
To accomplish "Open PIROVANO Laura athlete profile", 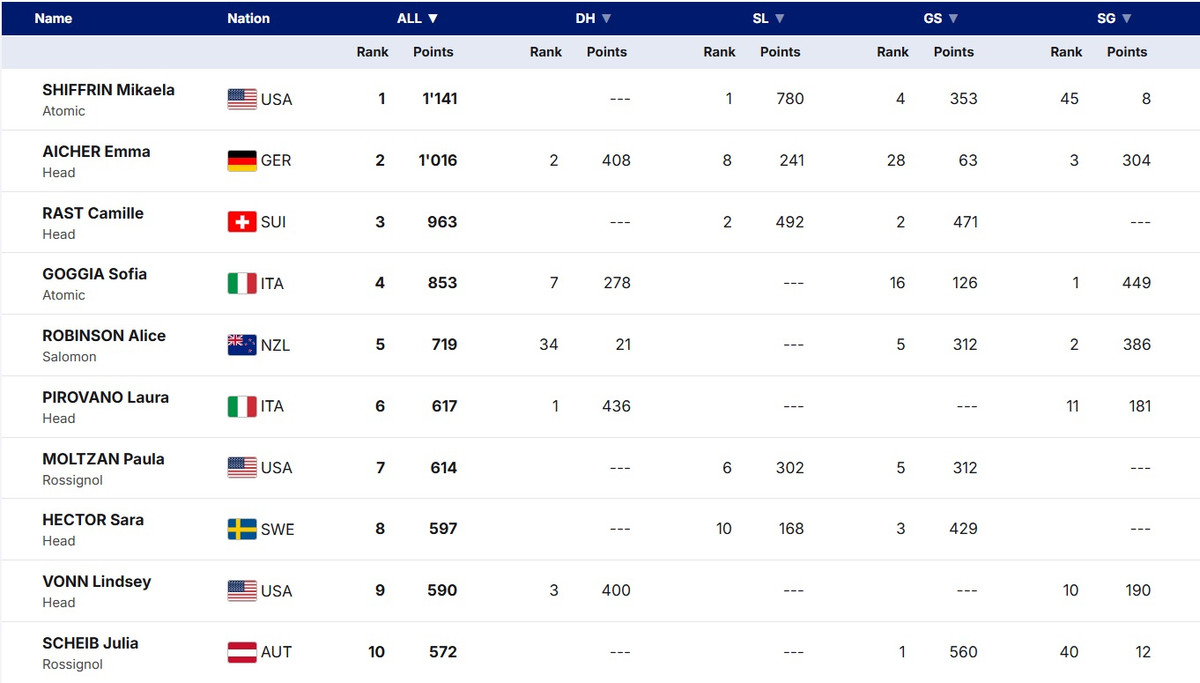I will click(x=105, y=397).
